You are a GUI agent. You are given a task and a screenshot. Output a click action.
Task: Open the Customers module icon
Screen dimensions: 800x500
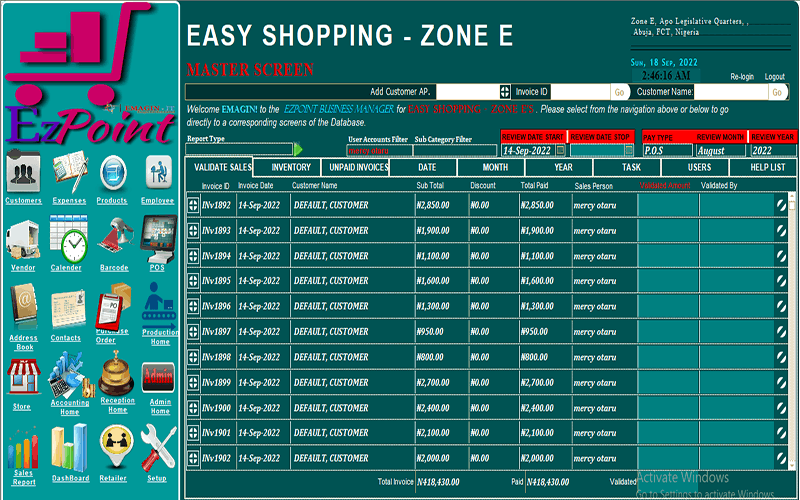click(23, 174)
